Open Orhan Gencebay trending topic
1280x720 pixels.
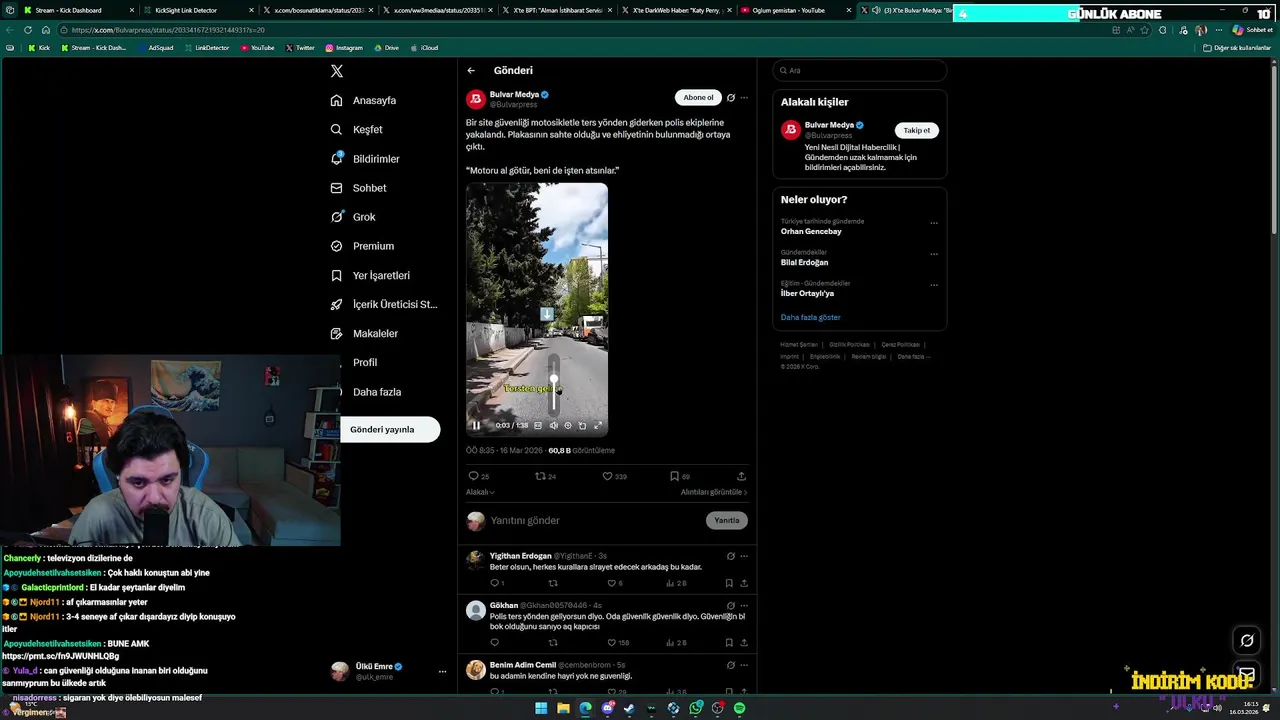coord(811,232)
